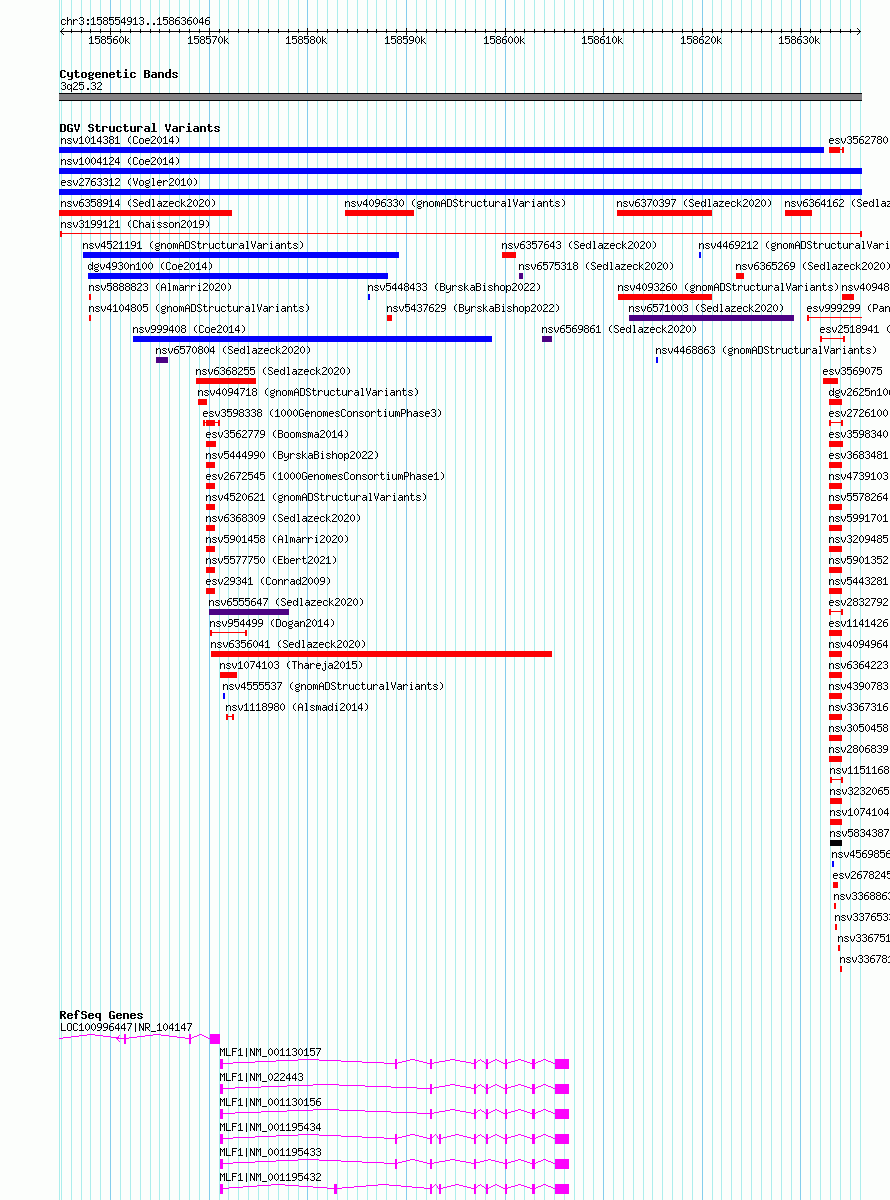Open MLF1|NM_001130156 transcript
Image resolution: width=890 pixels, height=1200 pixels.
[x=271, y=1102]
